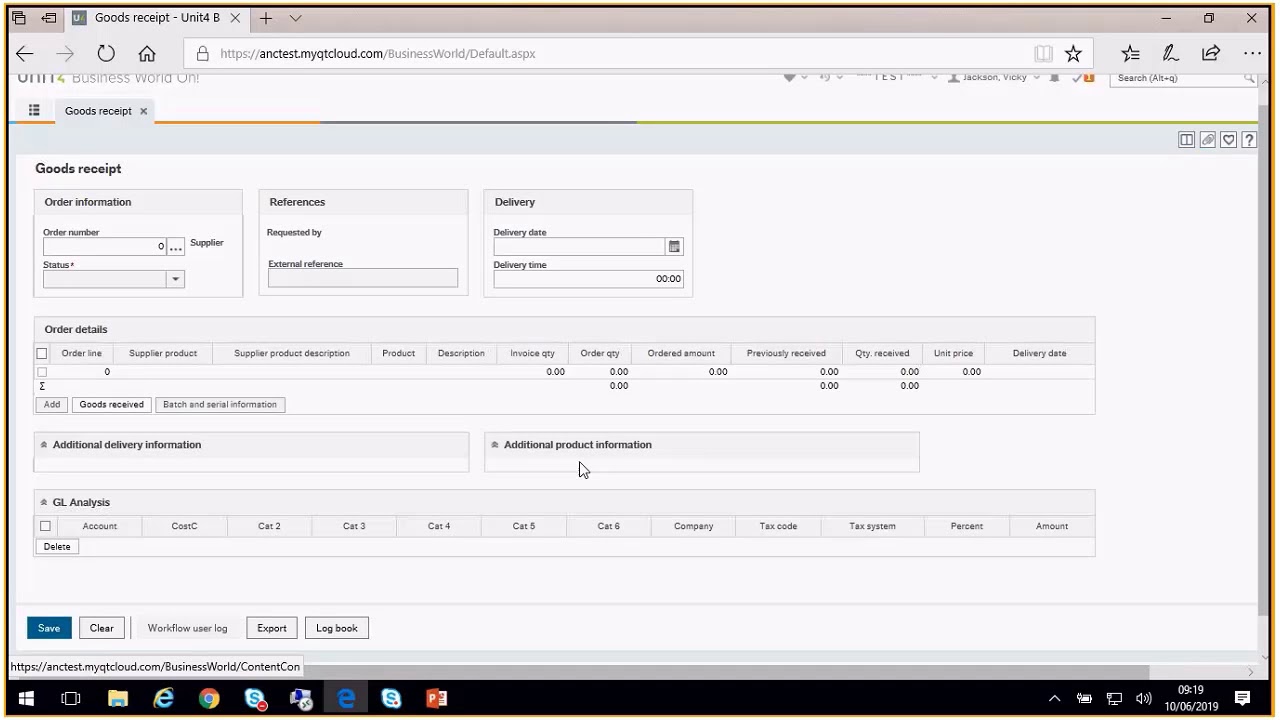Click the External reference field
This screenshot has height=720, width=1280.
pos(363,279)
